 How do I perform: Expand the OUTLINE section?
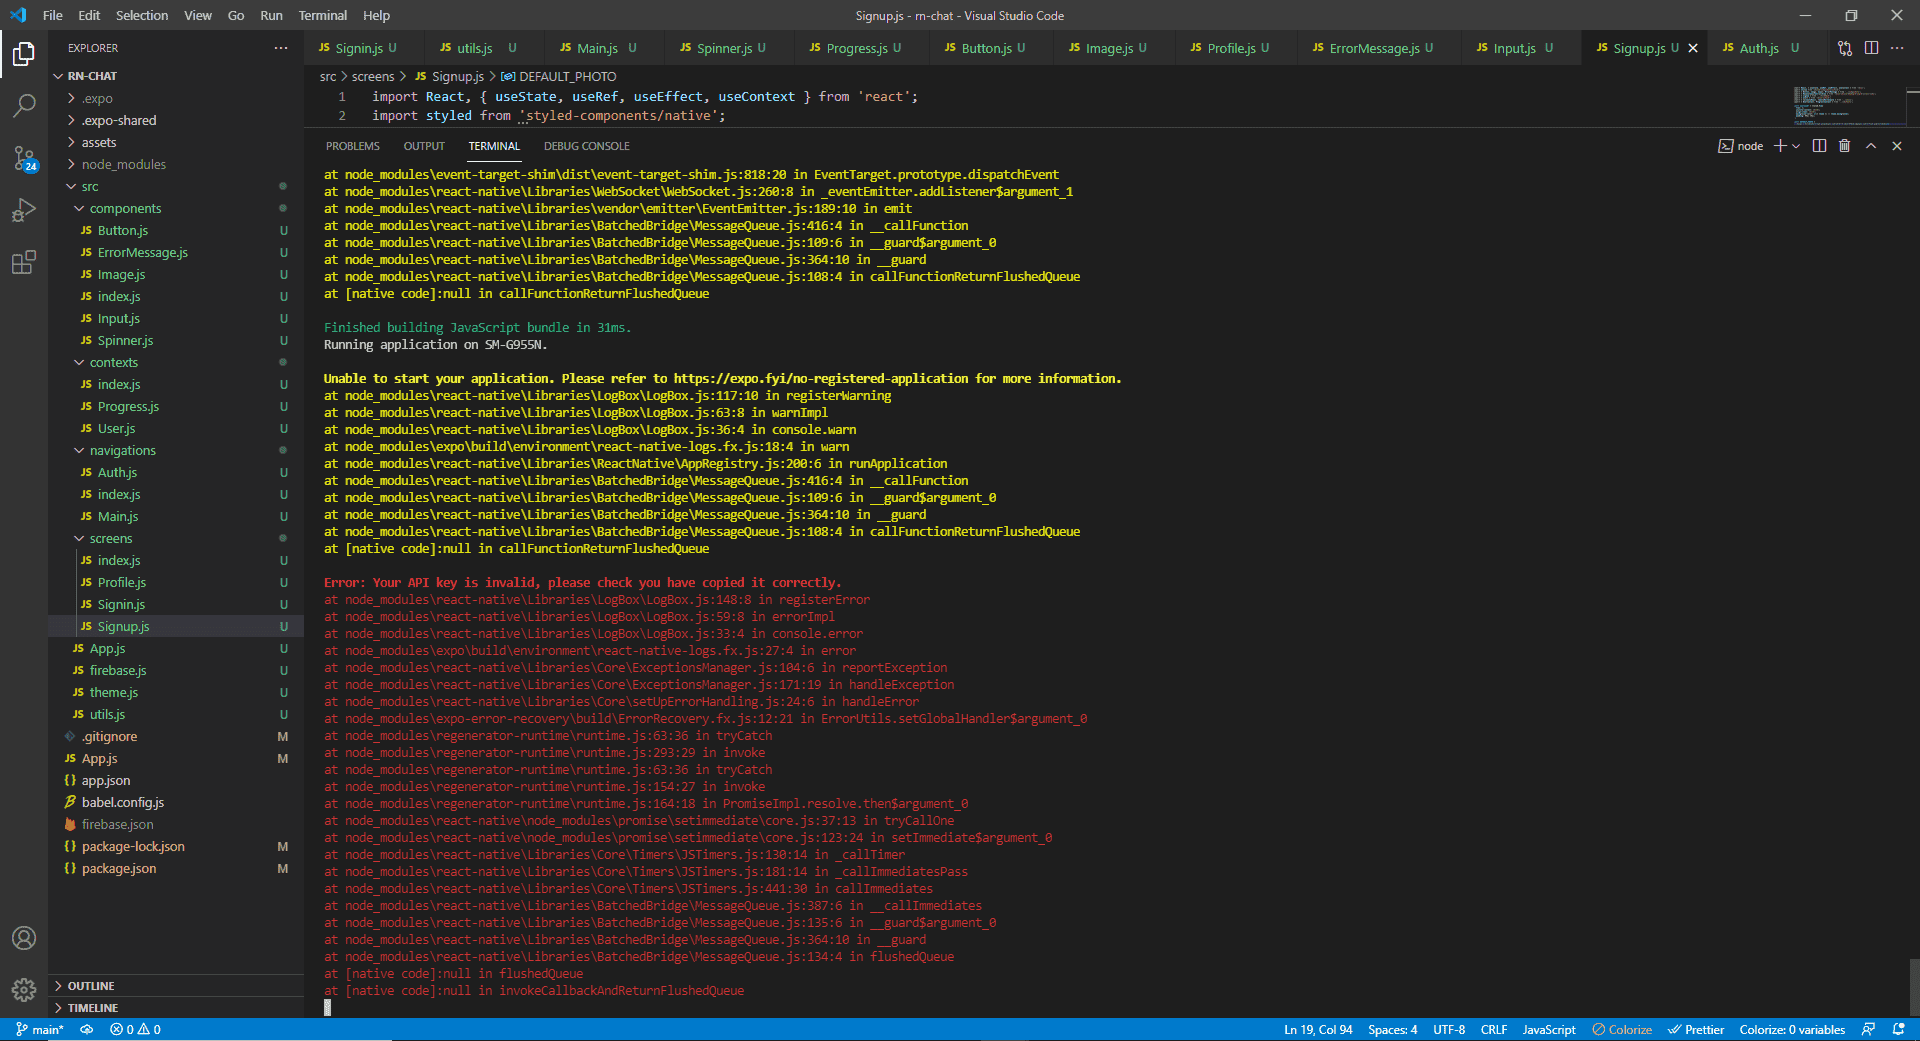[x=91, y=986]
